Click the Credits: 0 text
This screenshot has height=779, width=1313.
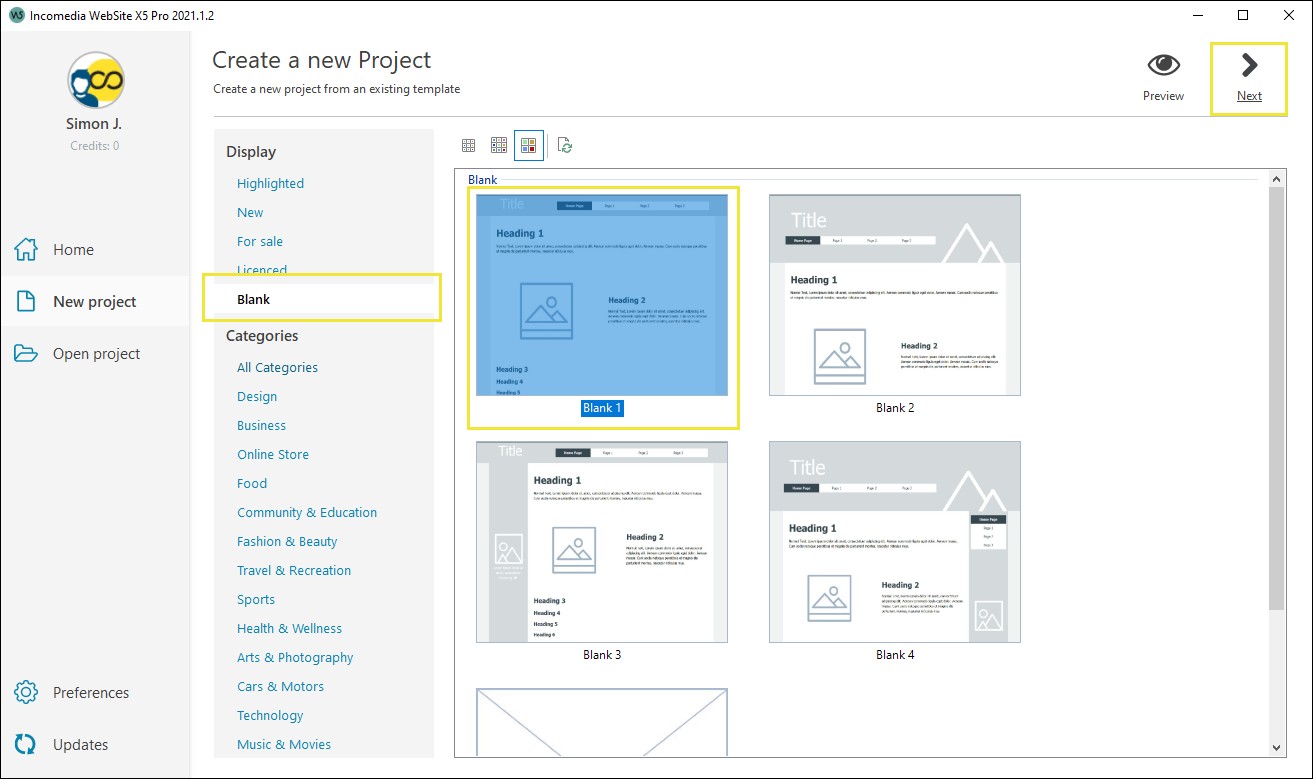tap(95, 146)
